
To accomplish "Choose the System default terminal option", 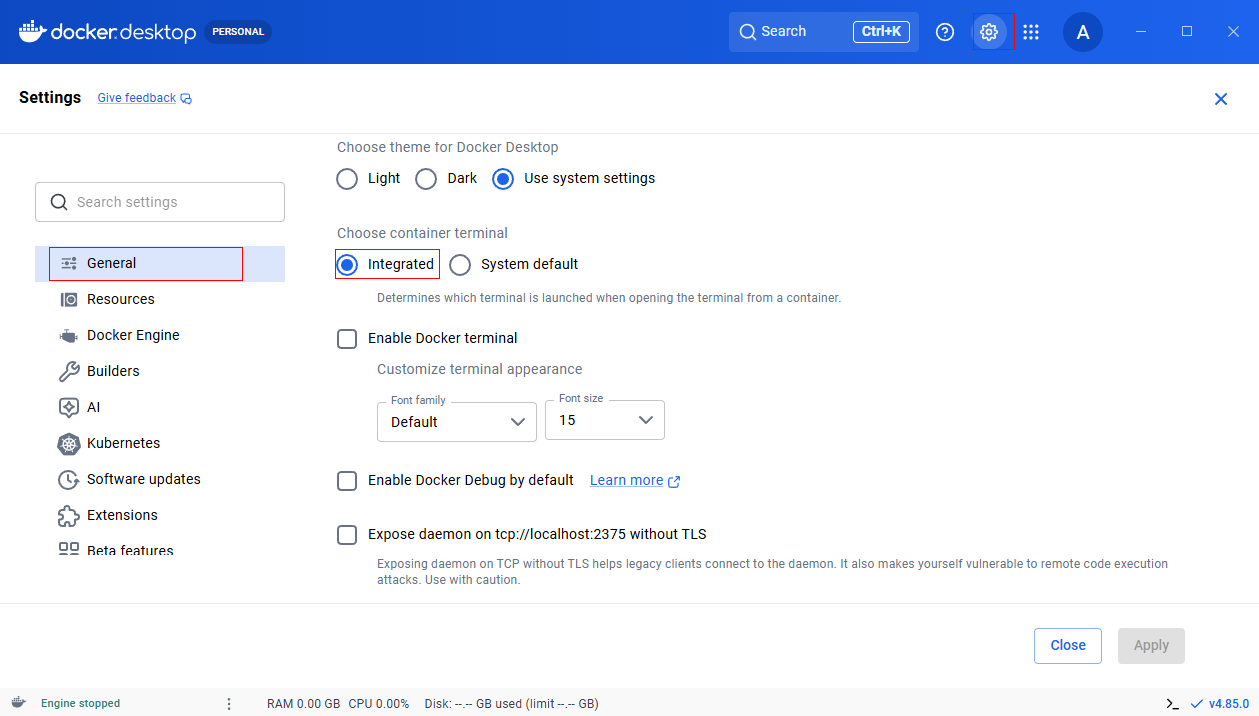I will (x=460, y=265).
